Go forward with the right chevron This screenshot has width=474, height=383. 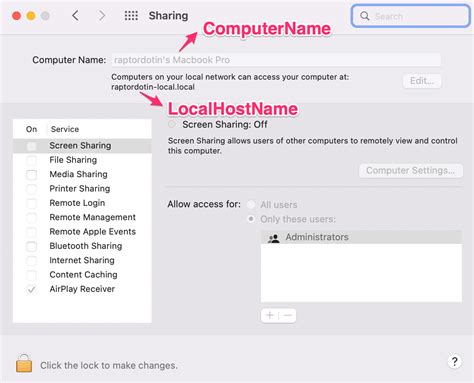coord(102,15)
